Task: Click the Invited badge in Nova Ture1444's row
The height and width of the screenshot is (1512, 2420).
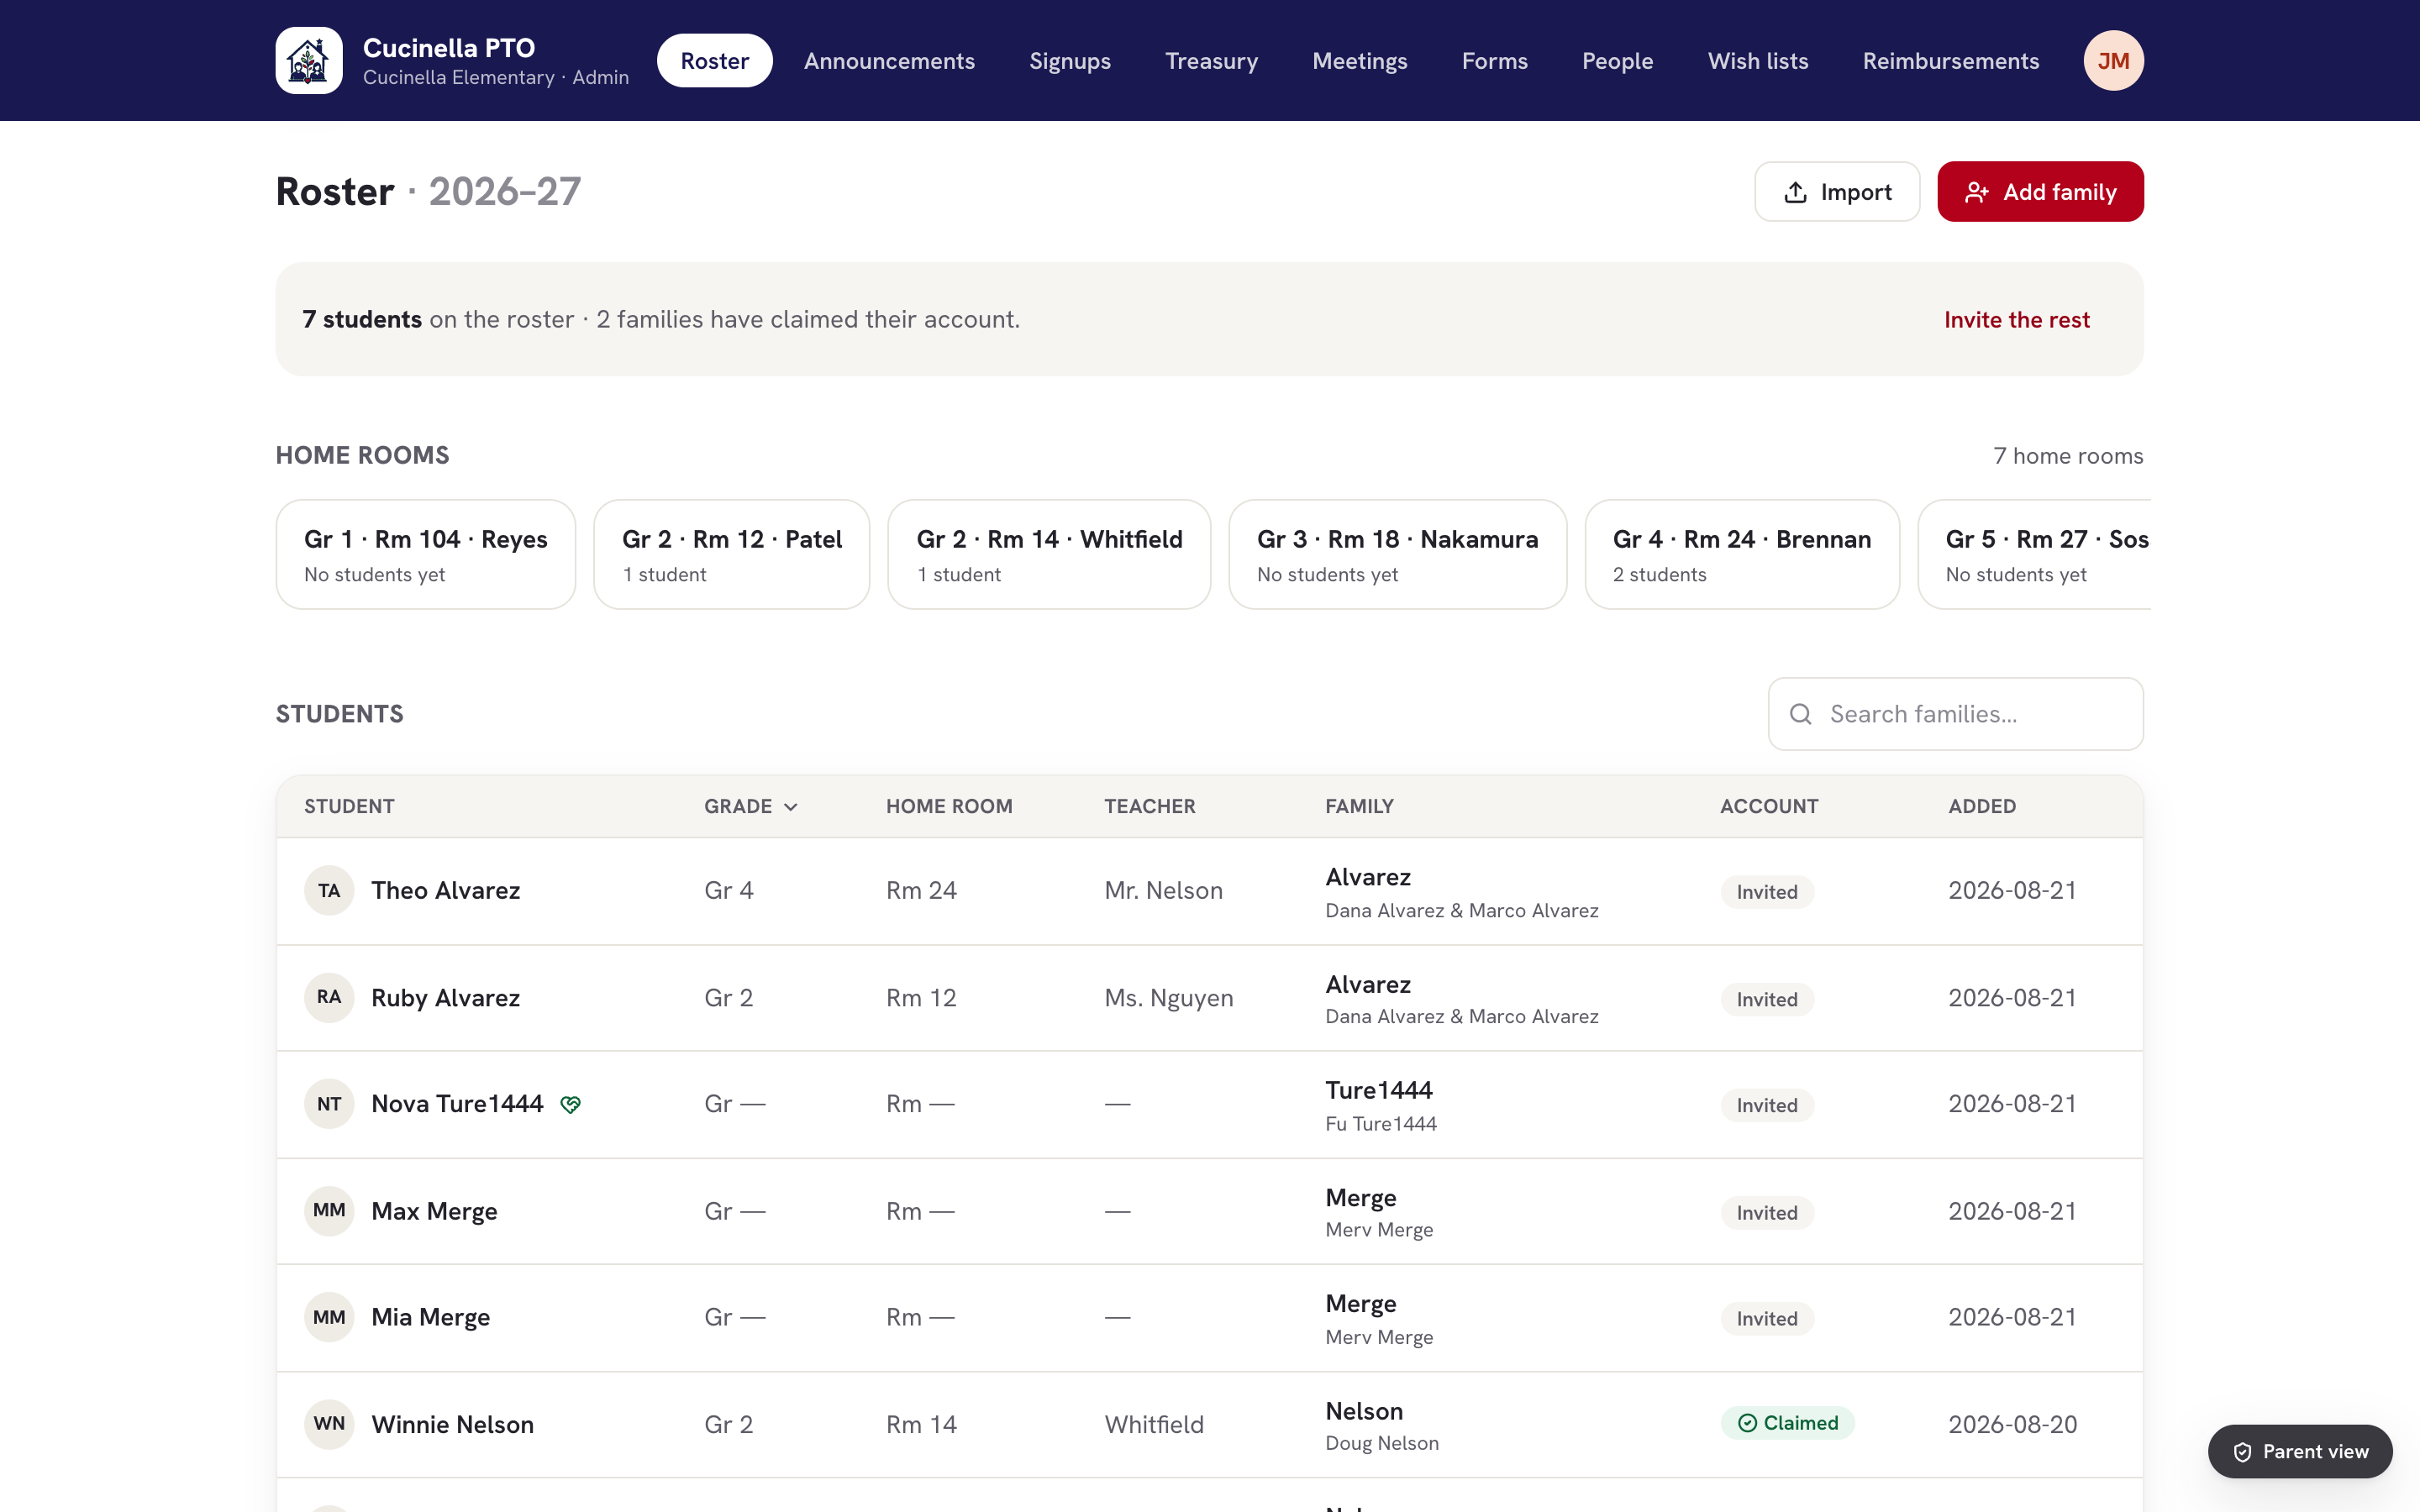Action: pos(1767,1105)
